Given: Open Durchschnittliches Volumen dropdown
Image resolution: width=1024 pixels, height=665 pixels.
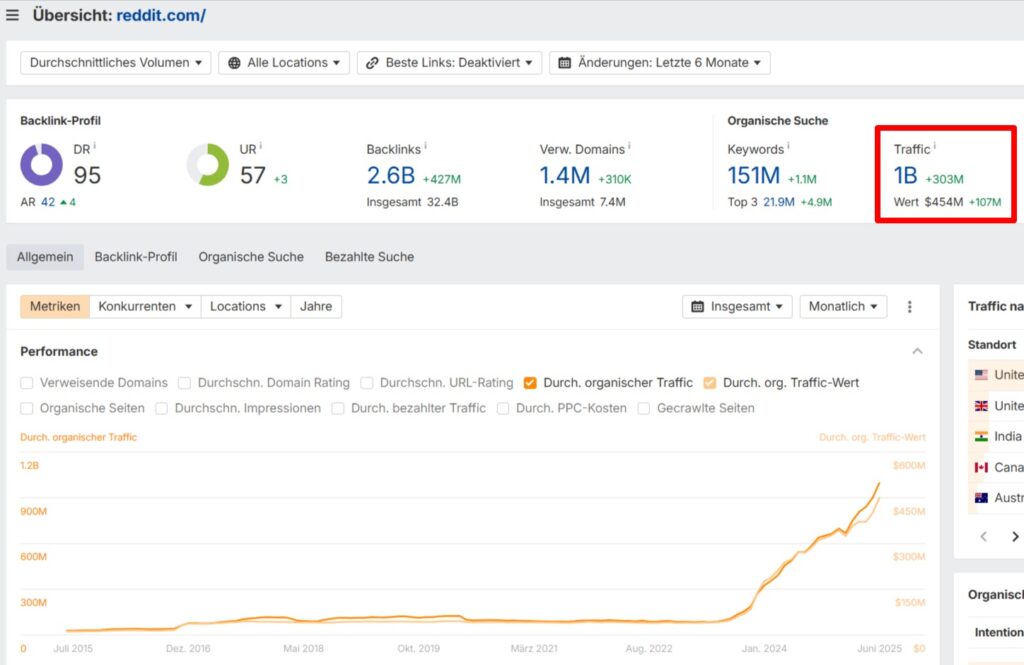Looking at the screenshot, I should pyautogui.click(x=116, y=63).
